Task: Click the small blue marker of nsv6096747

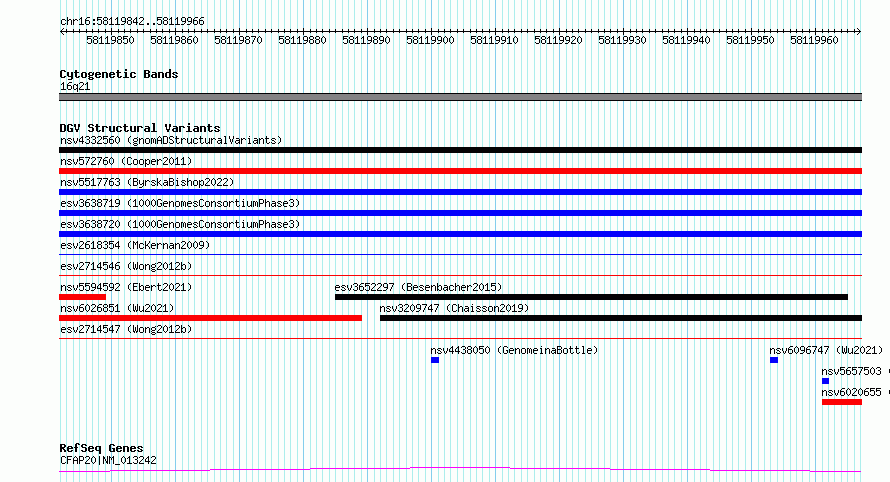Action: click(774, 360)
